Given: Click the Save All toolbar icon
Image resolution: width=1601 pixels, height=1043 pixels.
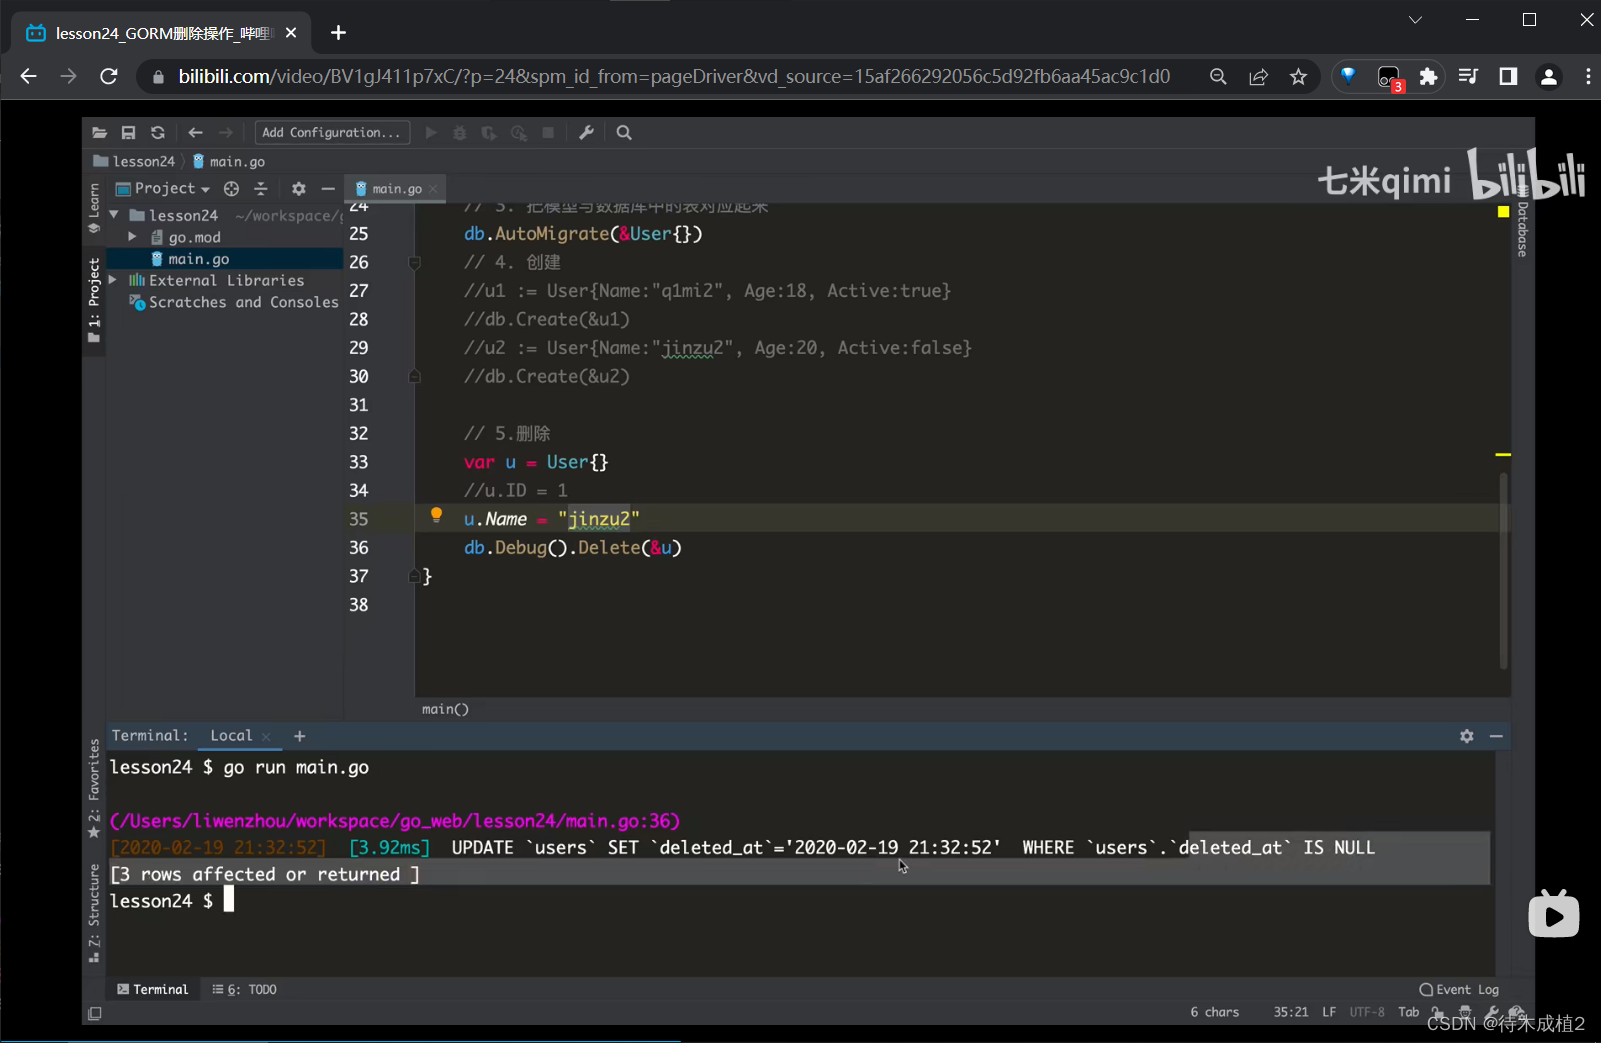Looking at the screenshot, I should coord(128,132).
